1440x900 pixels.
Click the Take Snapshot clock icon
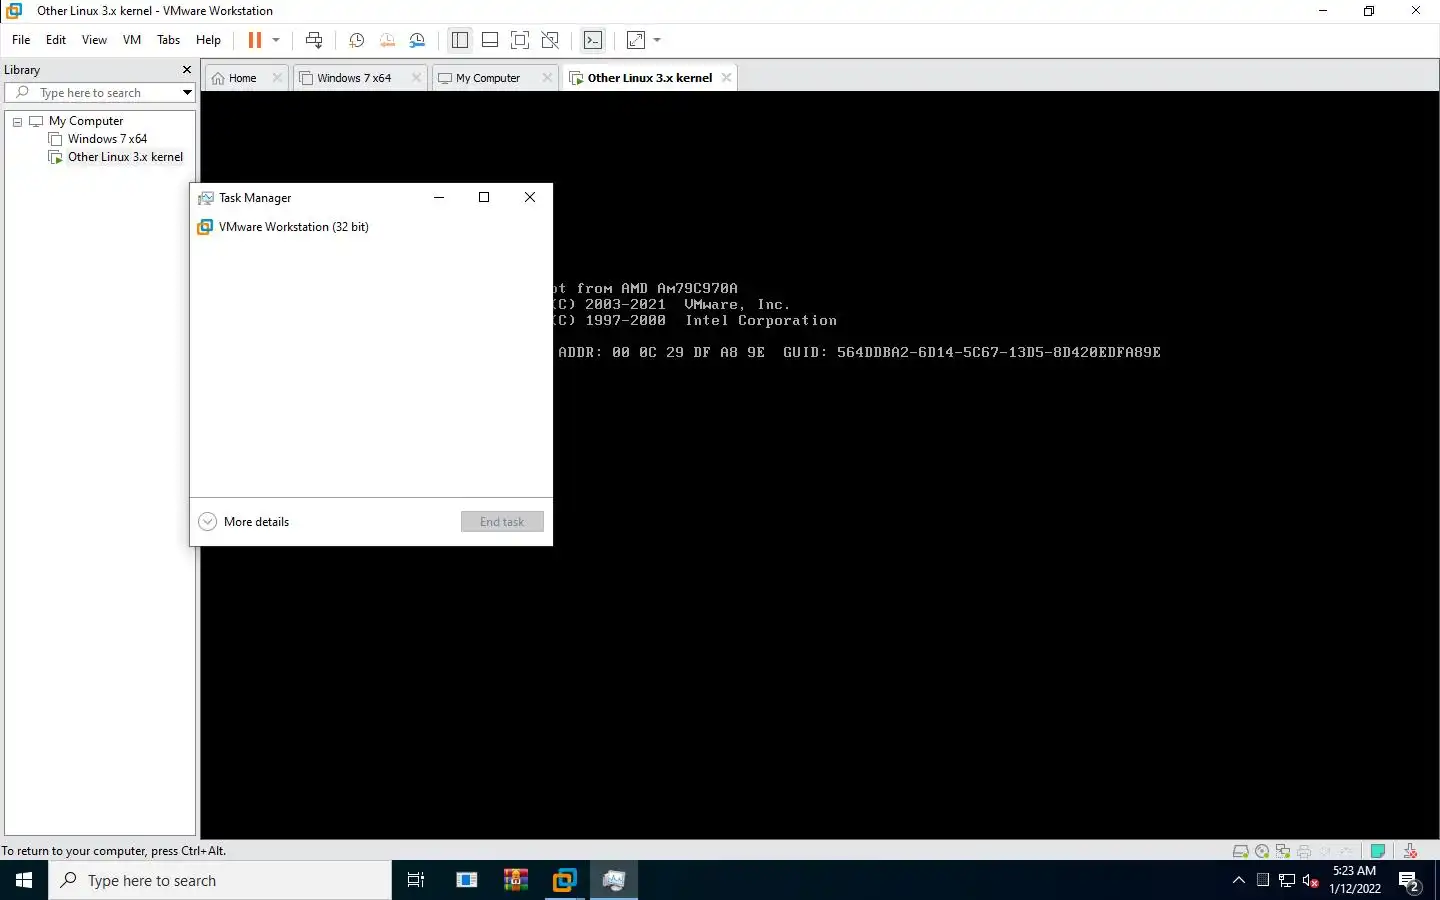pyautogui.click(x=356, y=40)
